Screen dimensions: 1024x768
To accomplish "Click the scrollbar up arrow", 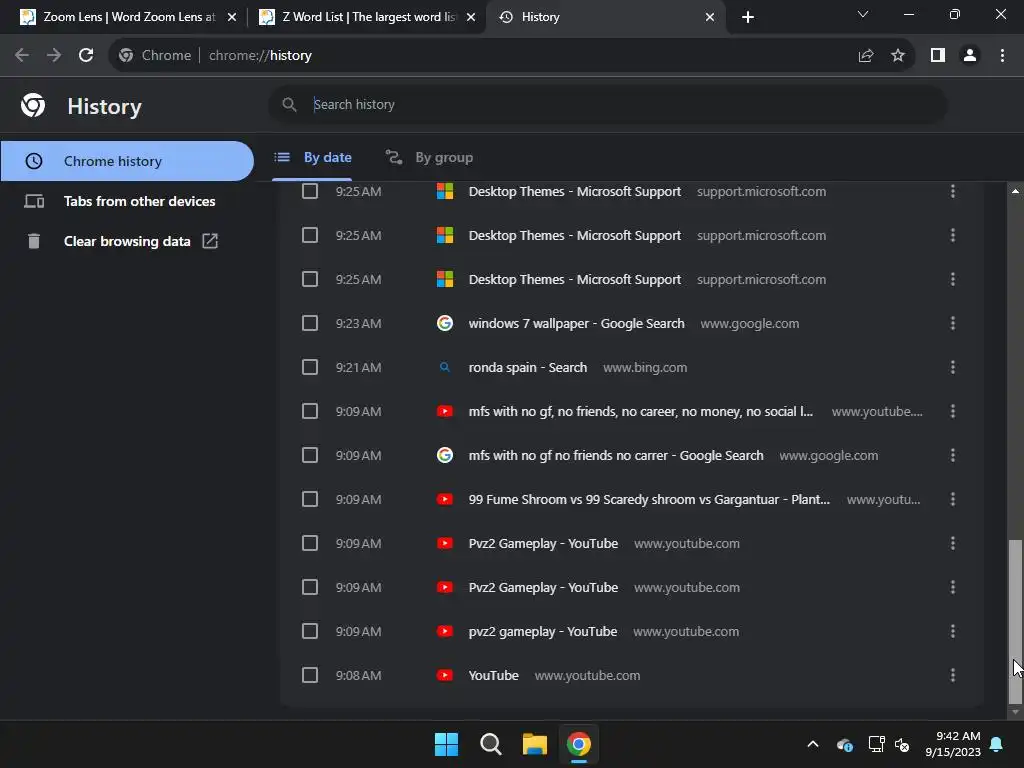I will click(1015, 191).
